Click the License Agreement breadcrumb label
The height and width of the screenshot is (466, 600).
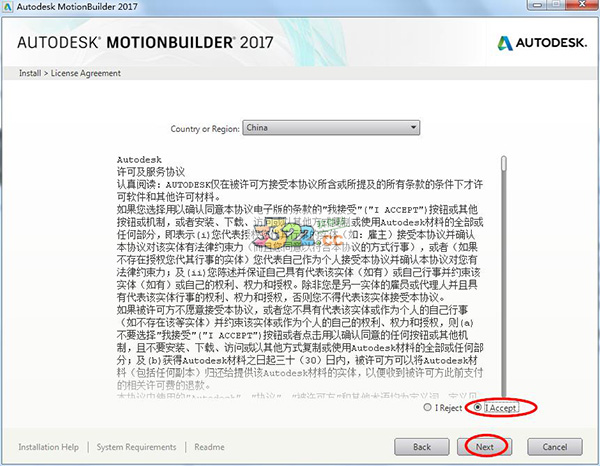tap(86, 73)
